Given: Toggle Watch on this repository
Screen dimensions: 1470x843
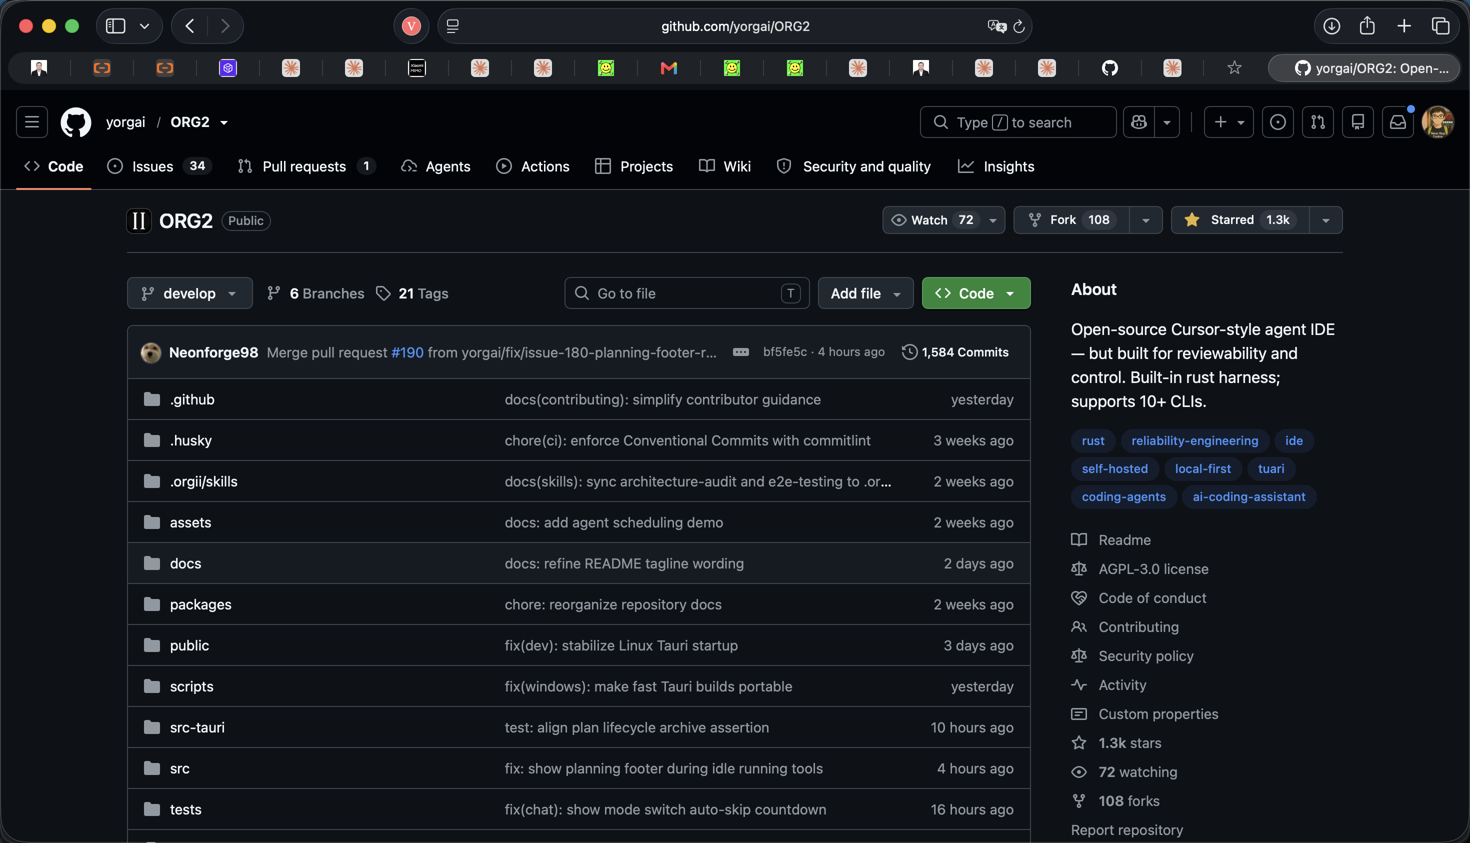Looking at the screenshot, I should click(x=932, y=220).
